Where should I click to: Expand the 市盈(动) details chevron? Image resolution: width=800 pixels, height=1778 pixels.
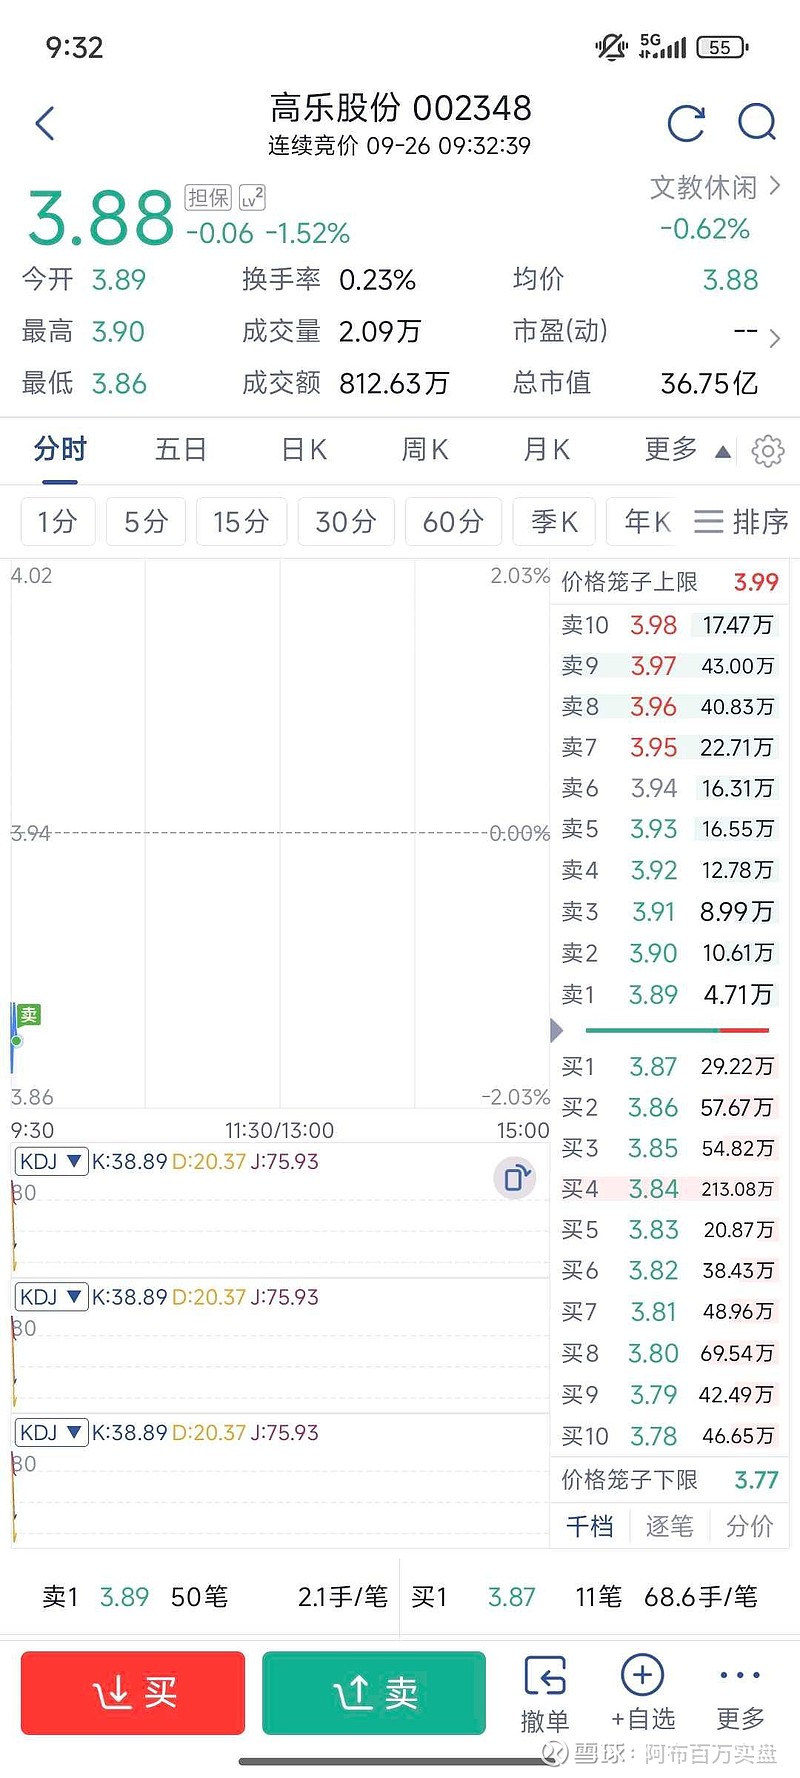click(774, 339)
